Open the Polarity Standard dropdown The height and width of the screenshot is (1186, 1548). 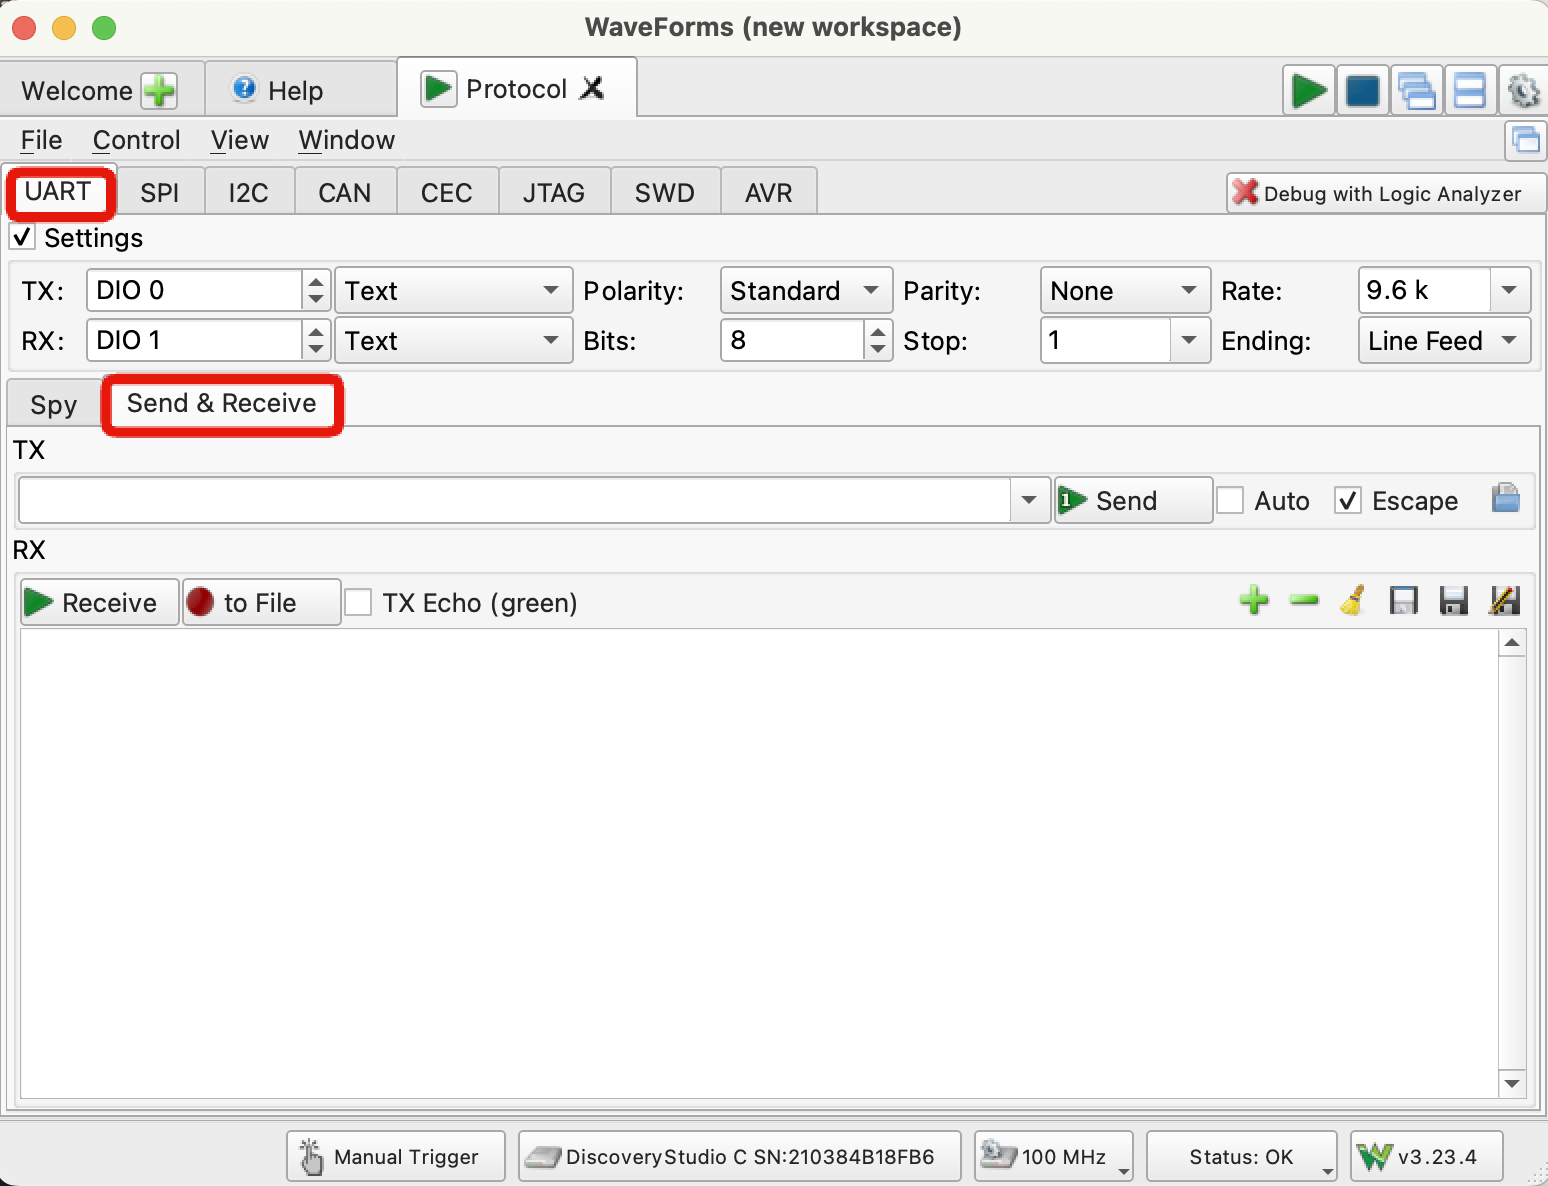click(x=806, y=290)
